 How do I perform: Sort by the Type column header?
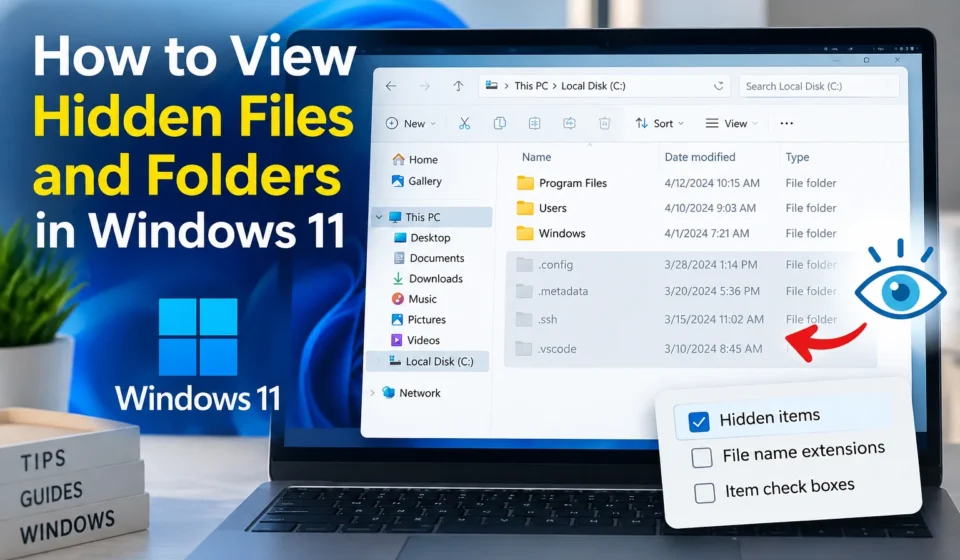[x=797, y=157]
